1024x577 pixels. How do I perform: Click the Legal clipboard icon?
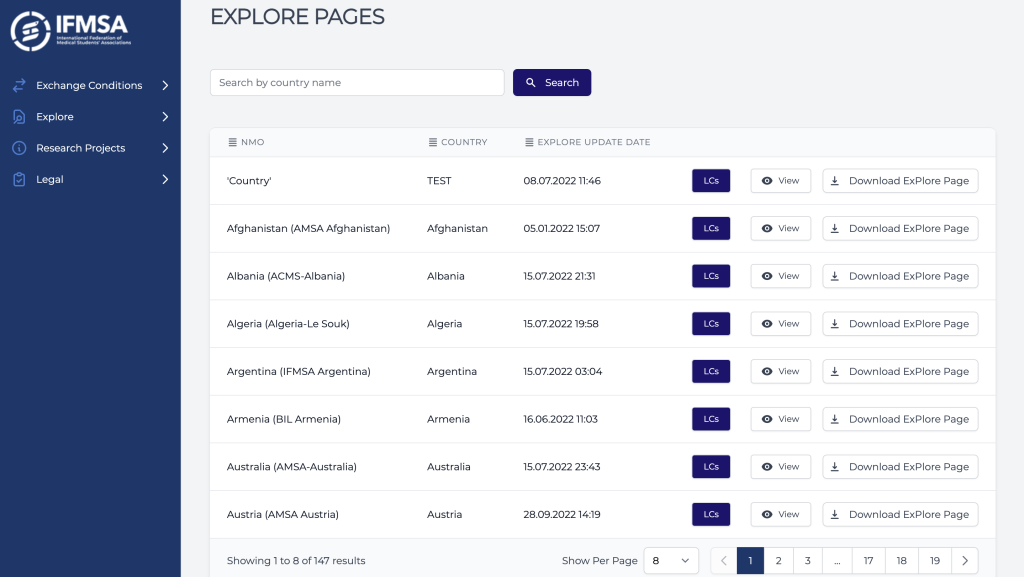pos(19,180)
